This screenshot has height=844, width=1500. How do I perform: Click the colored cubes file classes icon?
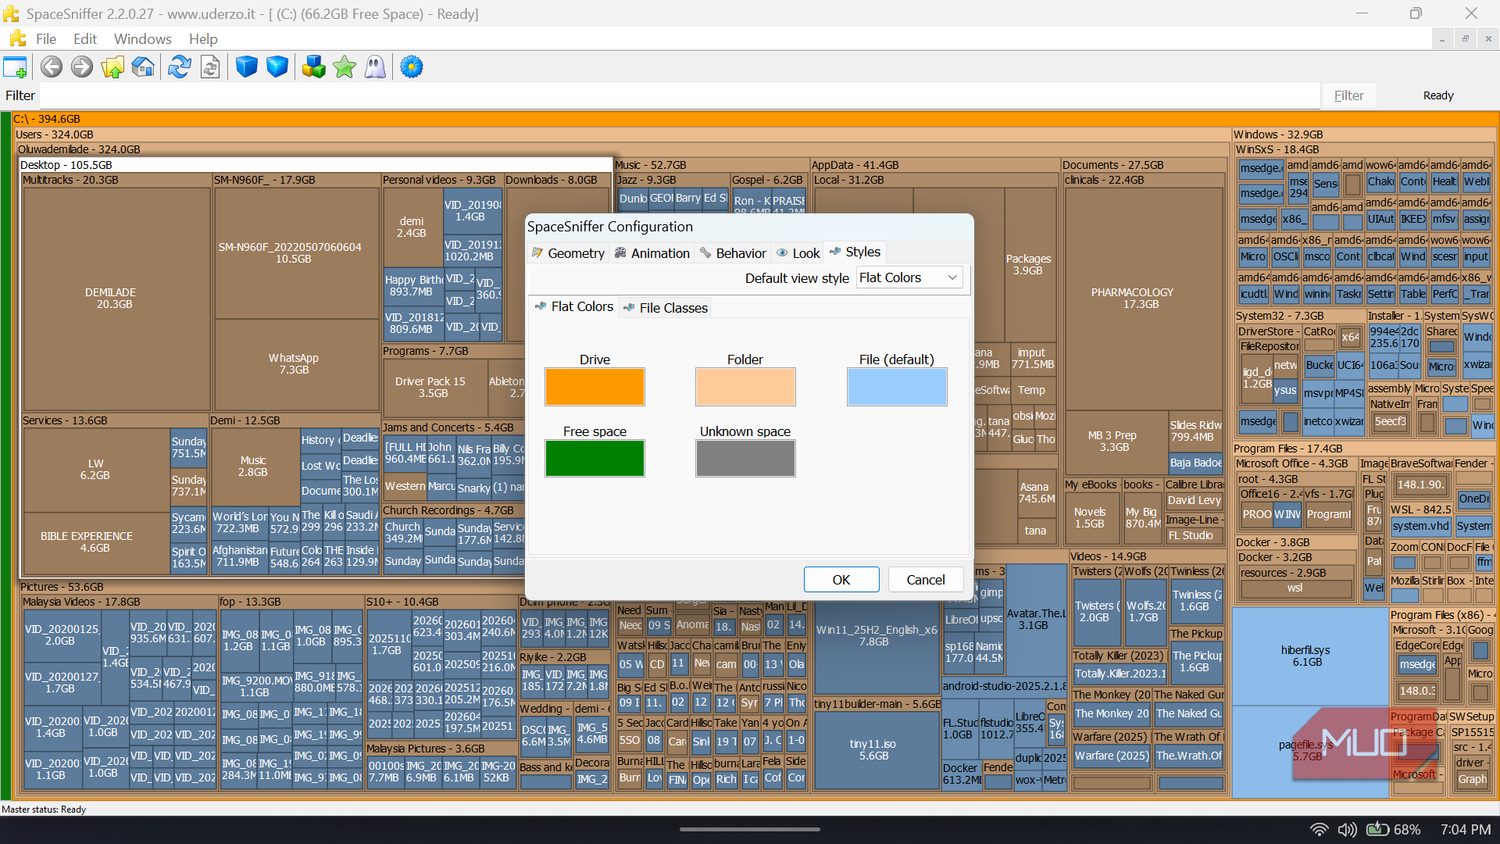[x=314, y=67]
